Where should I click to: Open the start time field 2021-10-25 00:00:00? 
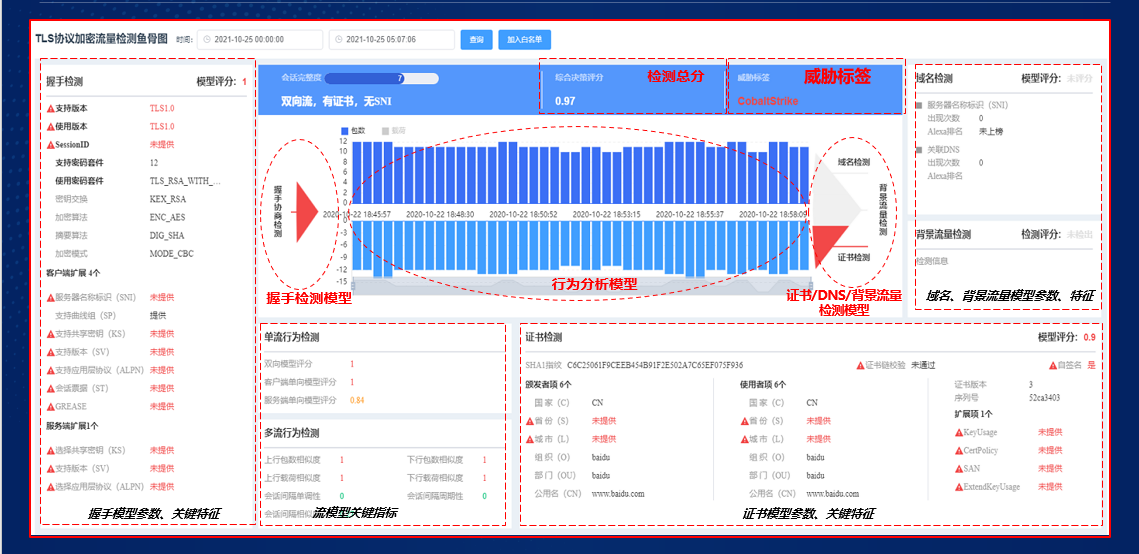pyautogui.click(x=260, y=40)
